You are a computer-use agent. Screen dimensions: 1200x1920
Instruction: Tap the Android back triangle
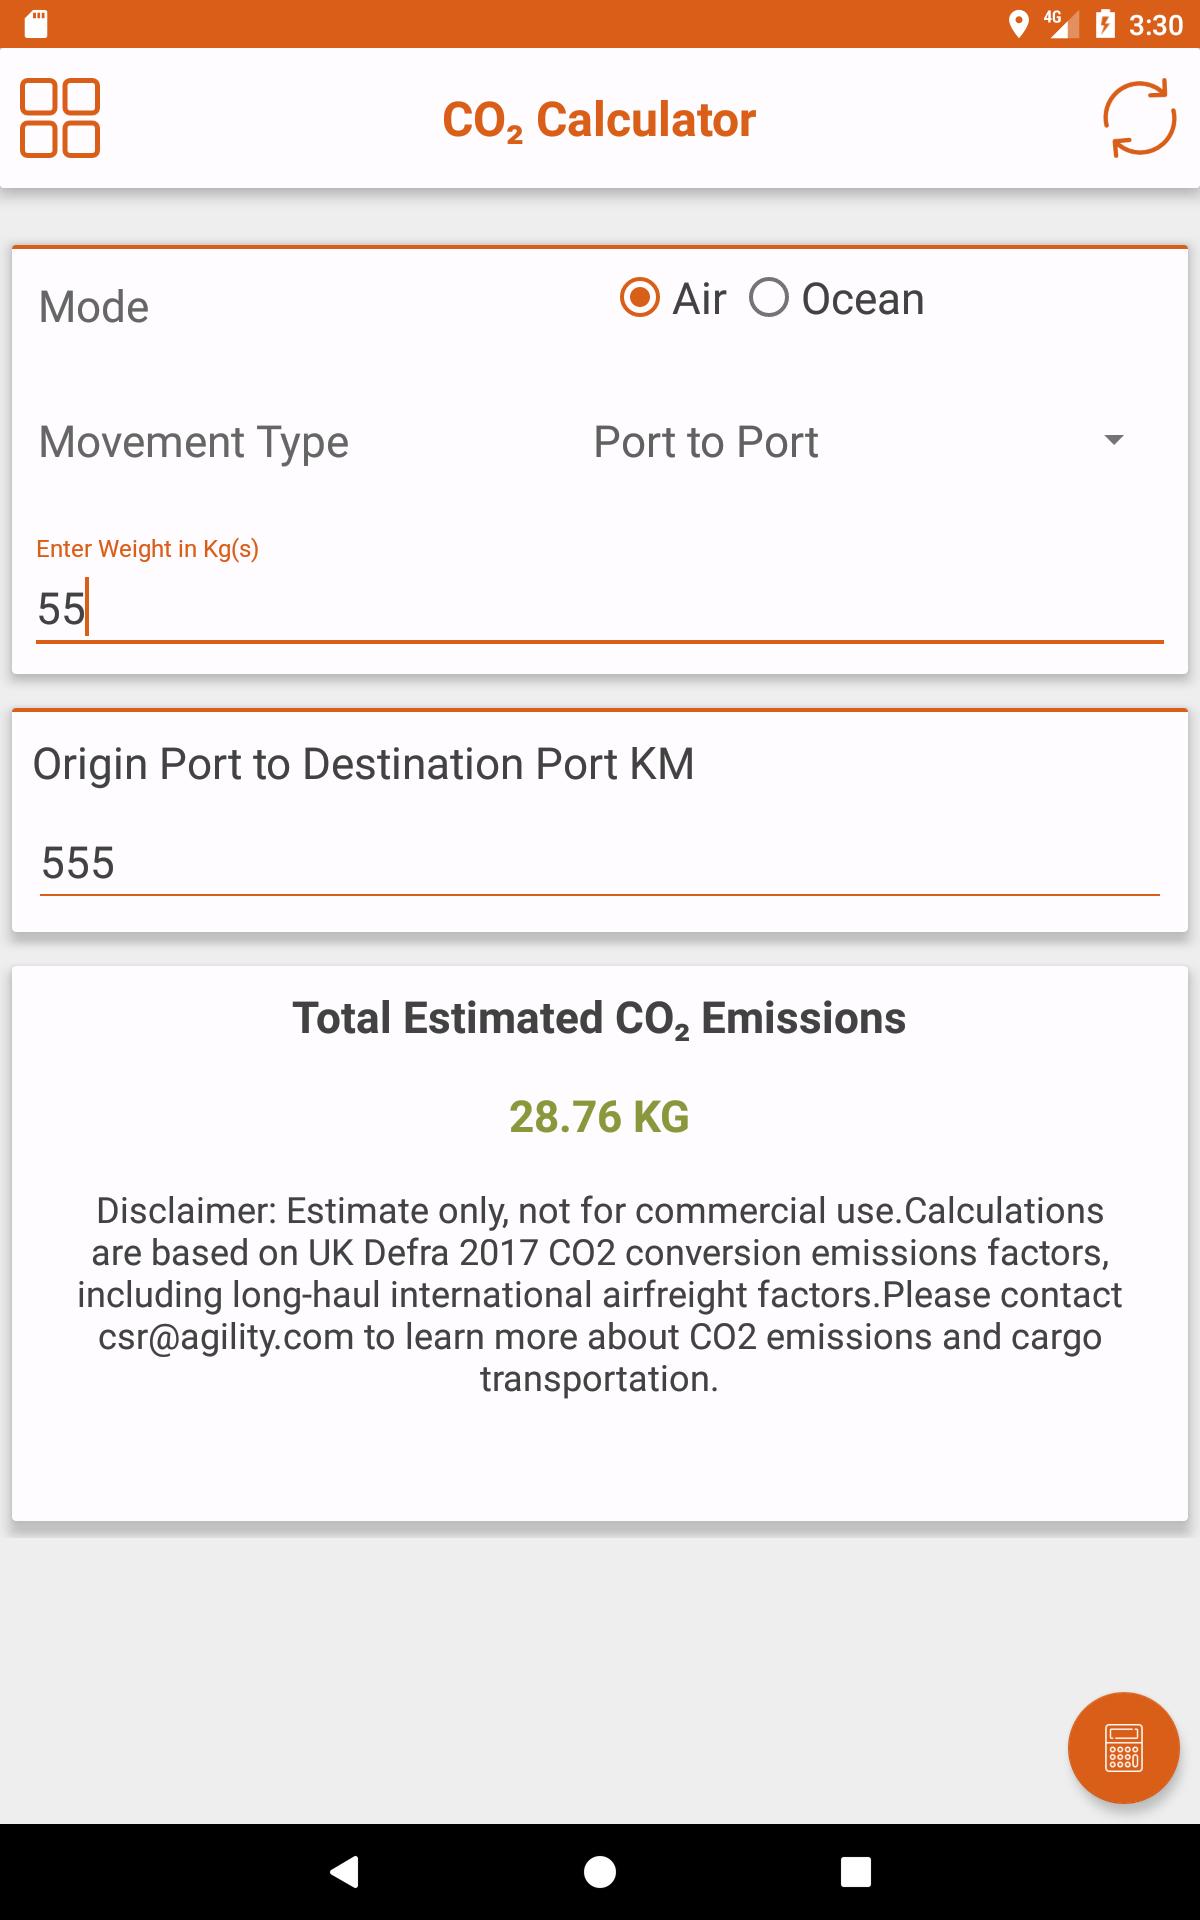pos(344,1871)
